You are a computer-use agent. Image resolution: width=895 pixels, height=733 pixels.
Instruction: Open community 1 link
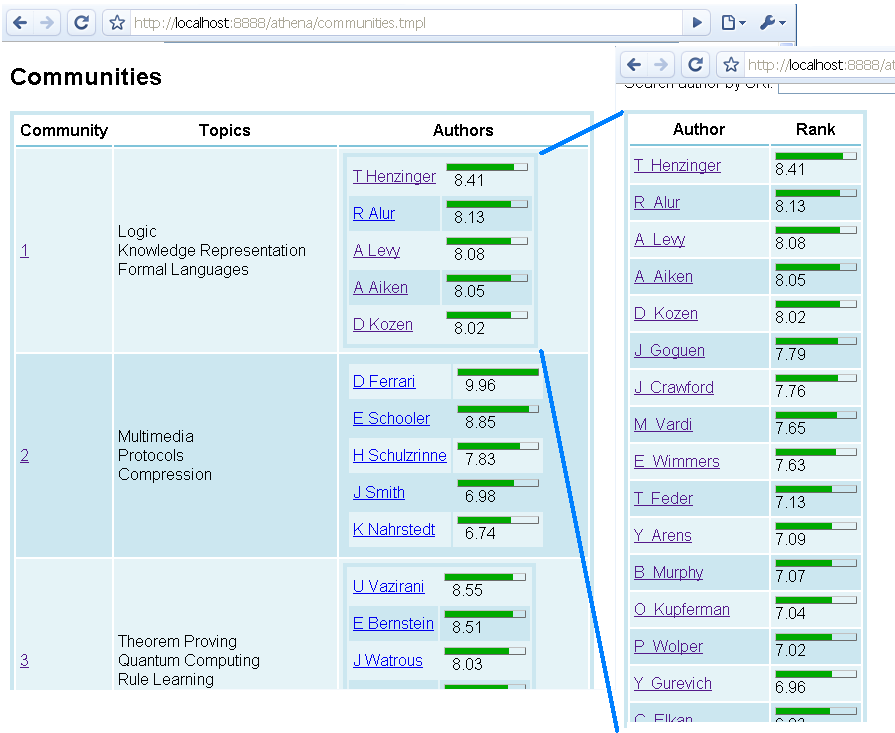pos(25,250)
